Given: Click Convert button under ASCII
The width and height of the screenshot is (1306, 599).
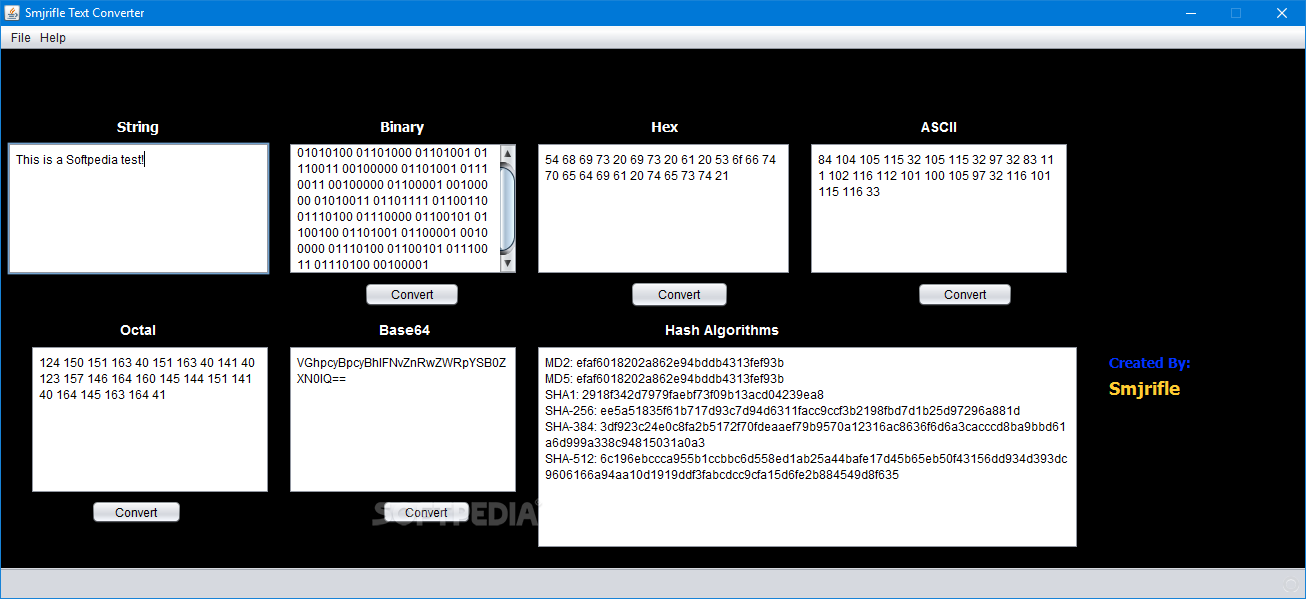Looking at the screenshot, I should [965, 294].
